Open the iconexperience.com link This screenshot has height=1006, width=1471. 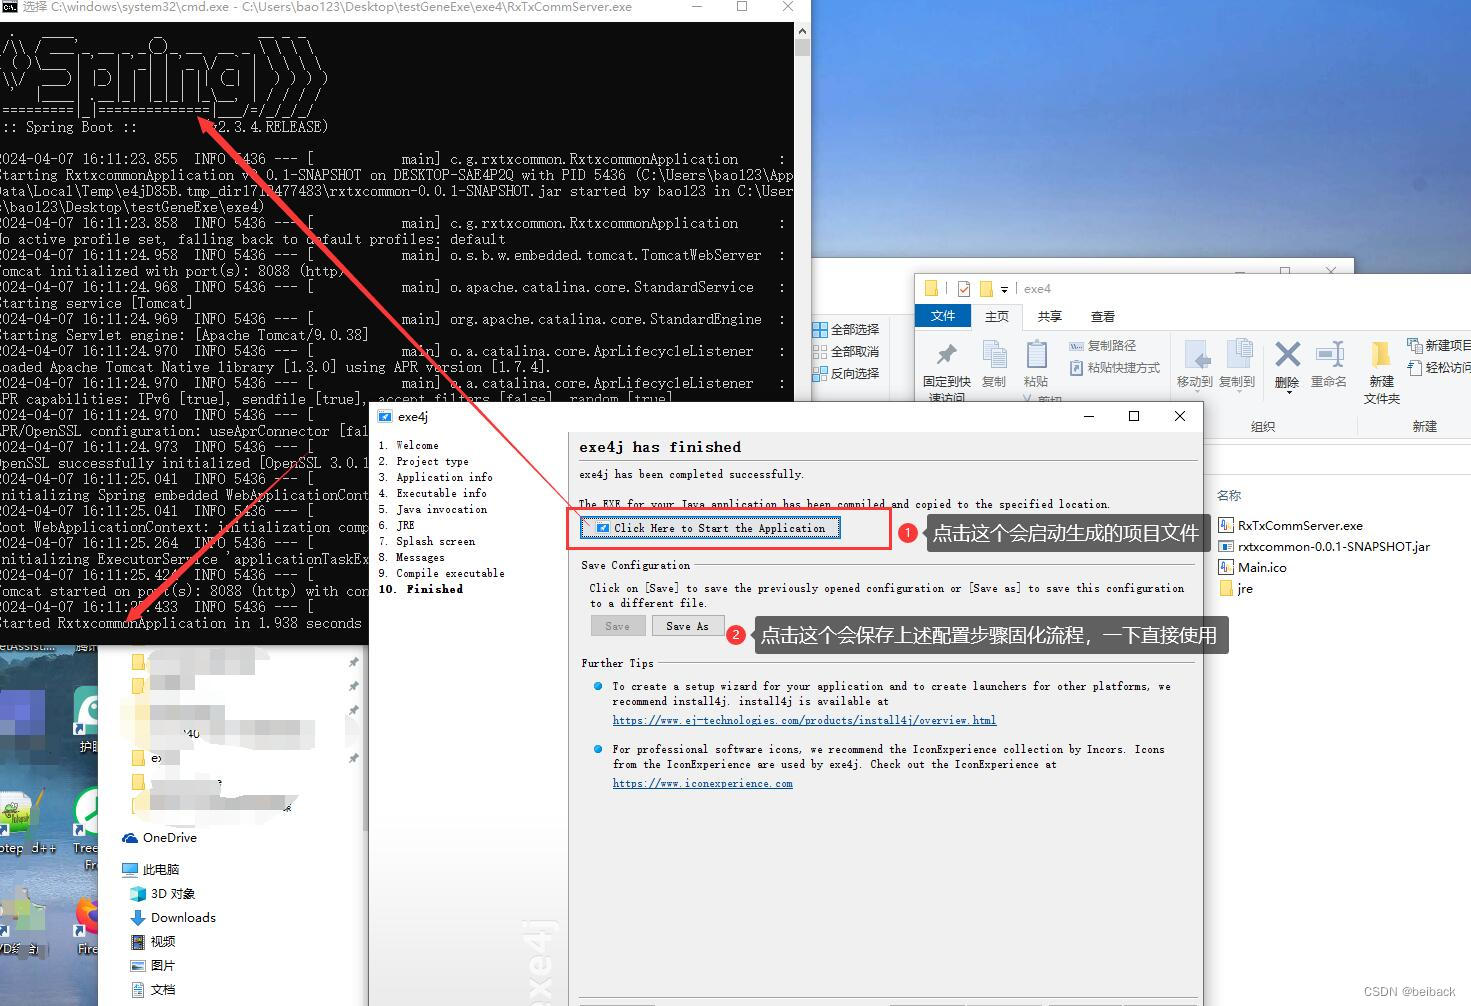(702, 783)
